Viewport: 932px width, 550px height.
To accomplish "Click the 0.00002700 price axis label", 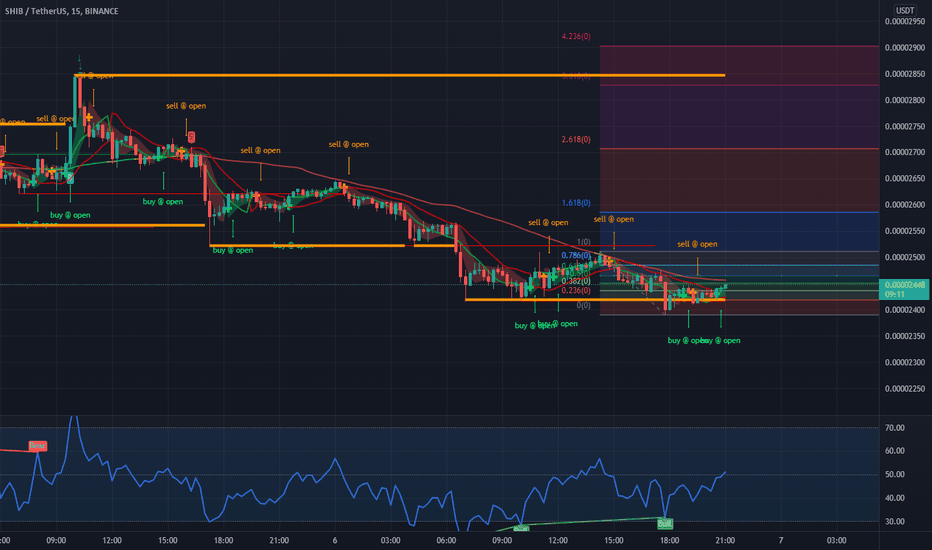I will [905, 152].
